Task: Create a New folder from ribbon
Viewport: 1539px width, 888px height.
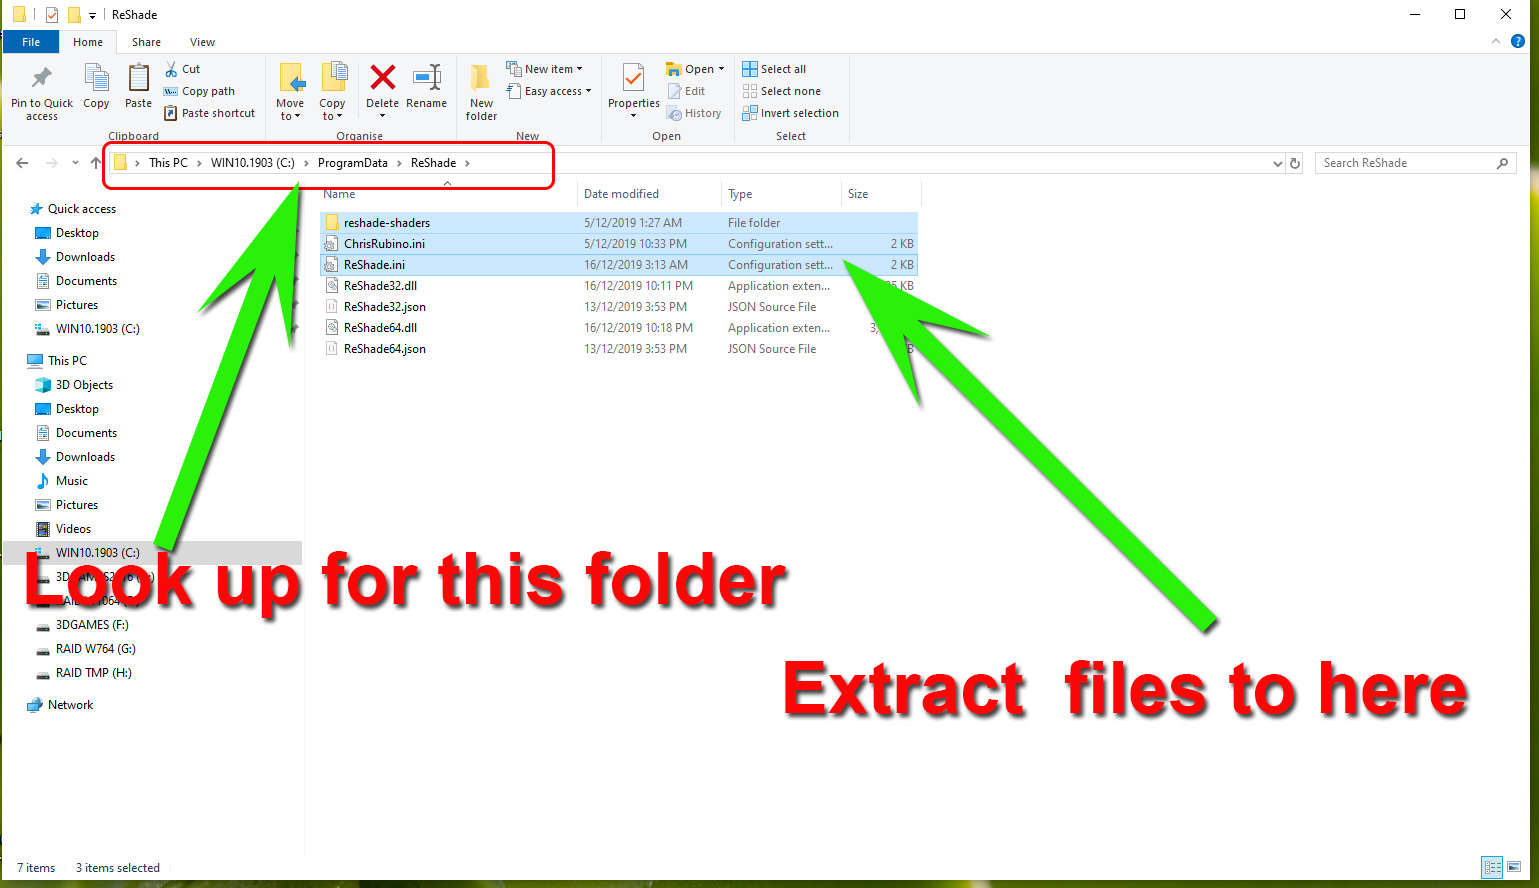Action: 481,80
